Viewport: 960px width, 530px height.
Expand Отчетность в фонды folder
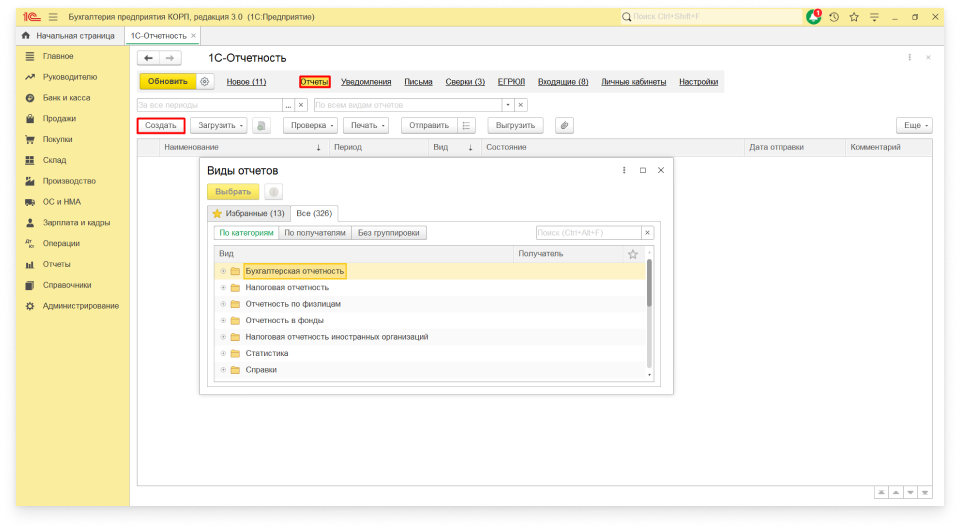[x=223, y=321]
